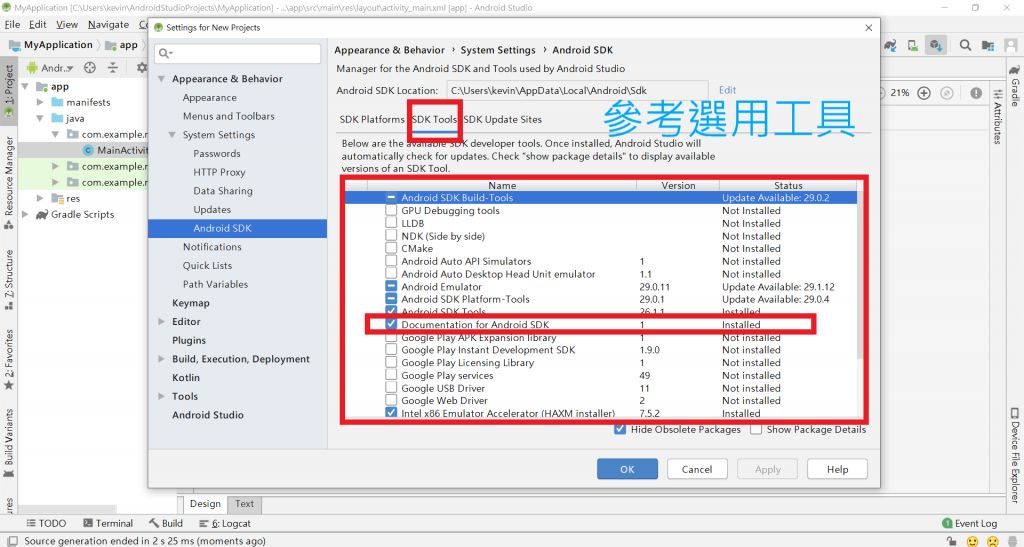The width and height of the screenshot is (1024, 547).
Task: Open AVD Manager toolbar icon
Action: (x=913, y=45)
